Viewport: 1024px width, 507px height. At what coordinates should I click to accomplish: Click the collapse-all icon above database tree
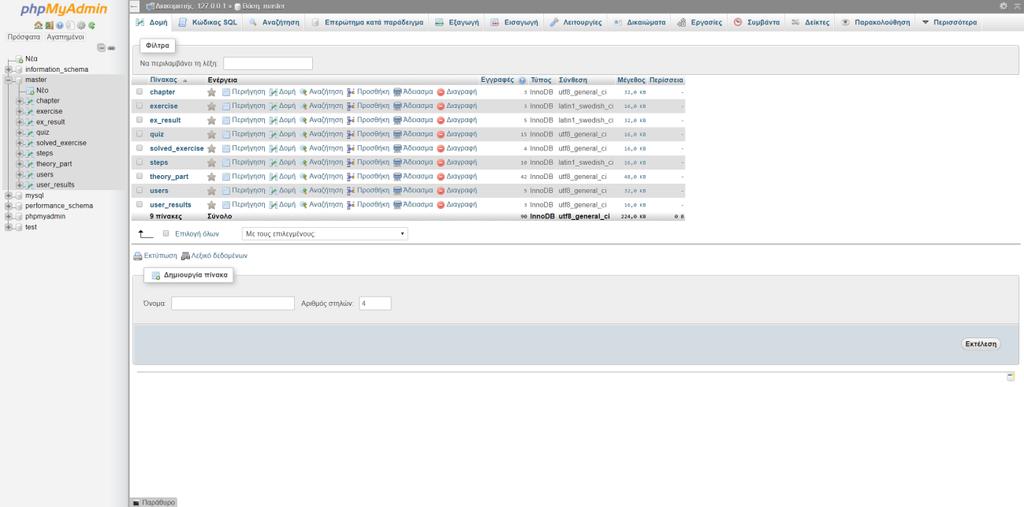pyautogui.click(x=101, y=48)
